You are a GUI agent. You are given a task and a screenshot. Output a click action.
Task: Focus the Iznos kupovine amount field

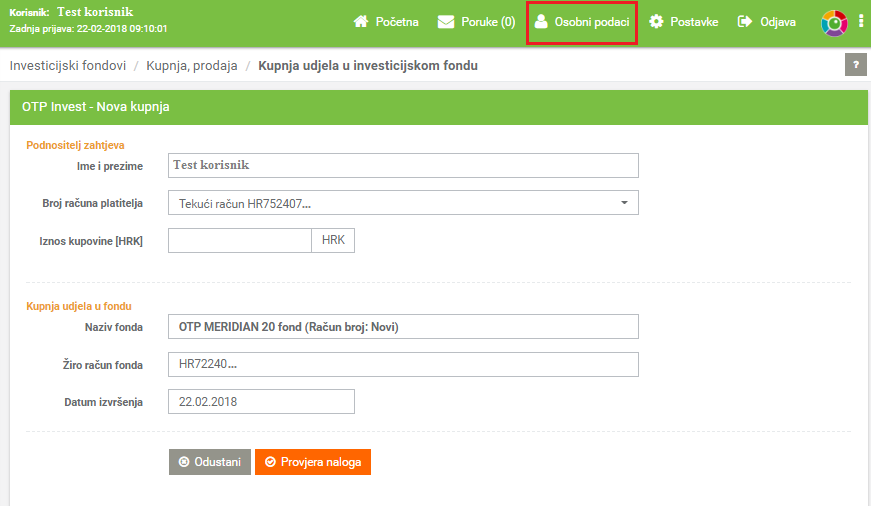[240, 241]
